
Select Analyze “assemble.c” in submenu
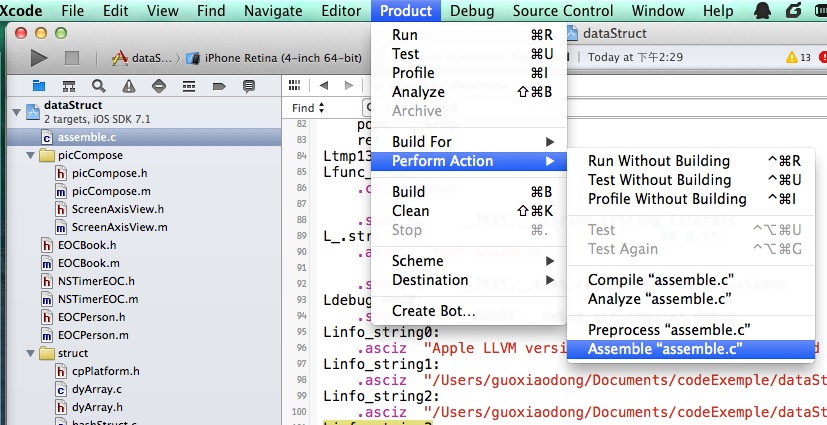[x=691, y=299]
